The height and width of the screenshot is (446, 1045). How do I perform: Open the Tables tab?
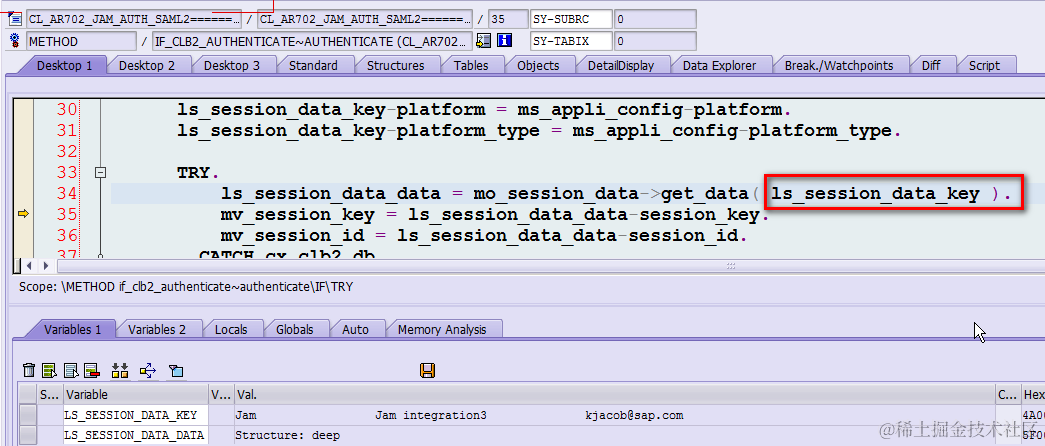tap(471, 65)
